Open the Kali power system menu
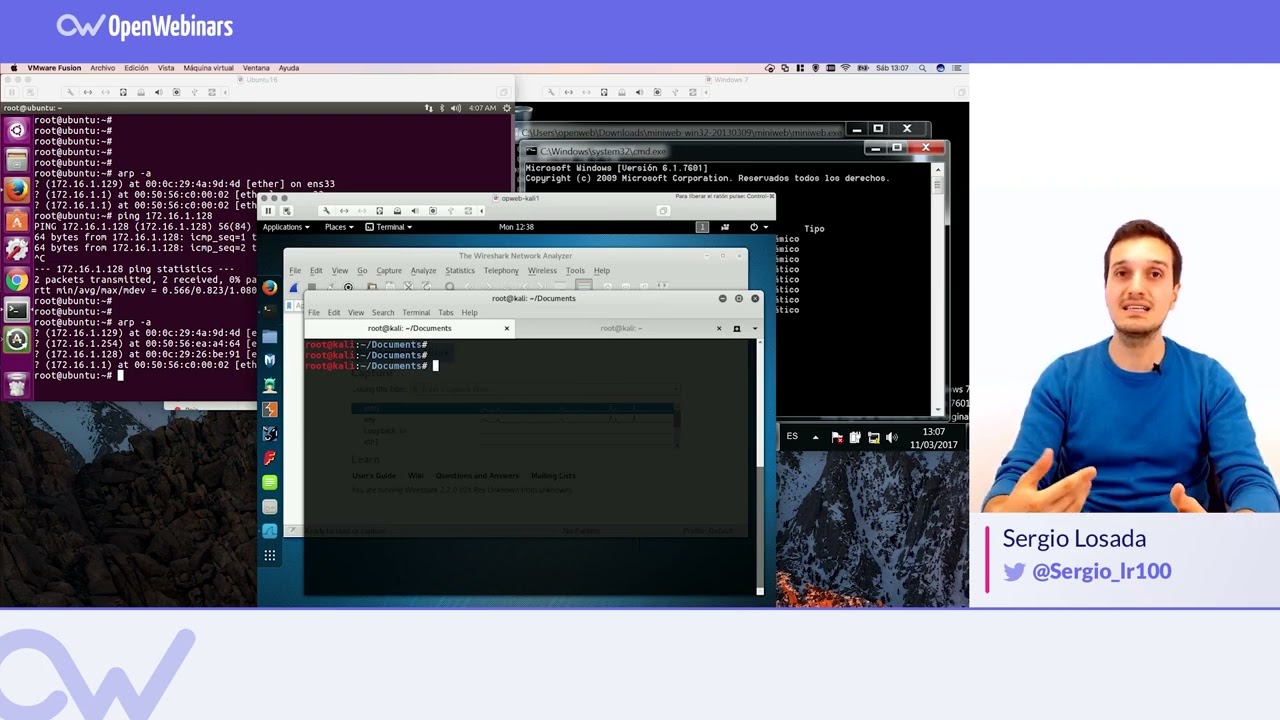Image resolution: width=1280 pixels, height=720 pixels. click(x=758, y=227)
